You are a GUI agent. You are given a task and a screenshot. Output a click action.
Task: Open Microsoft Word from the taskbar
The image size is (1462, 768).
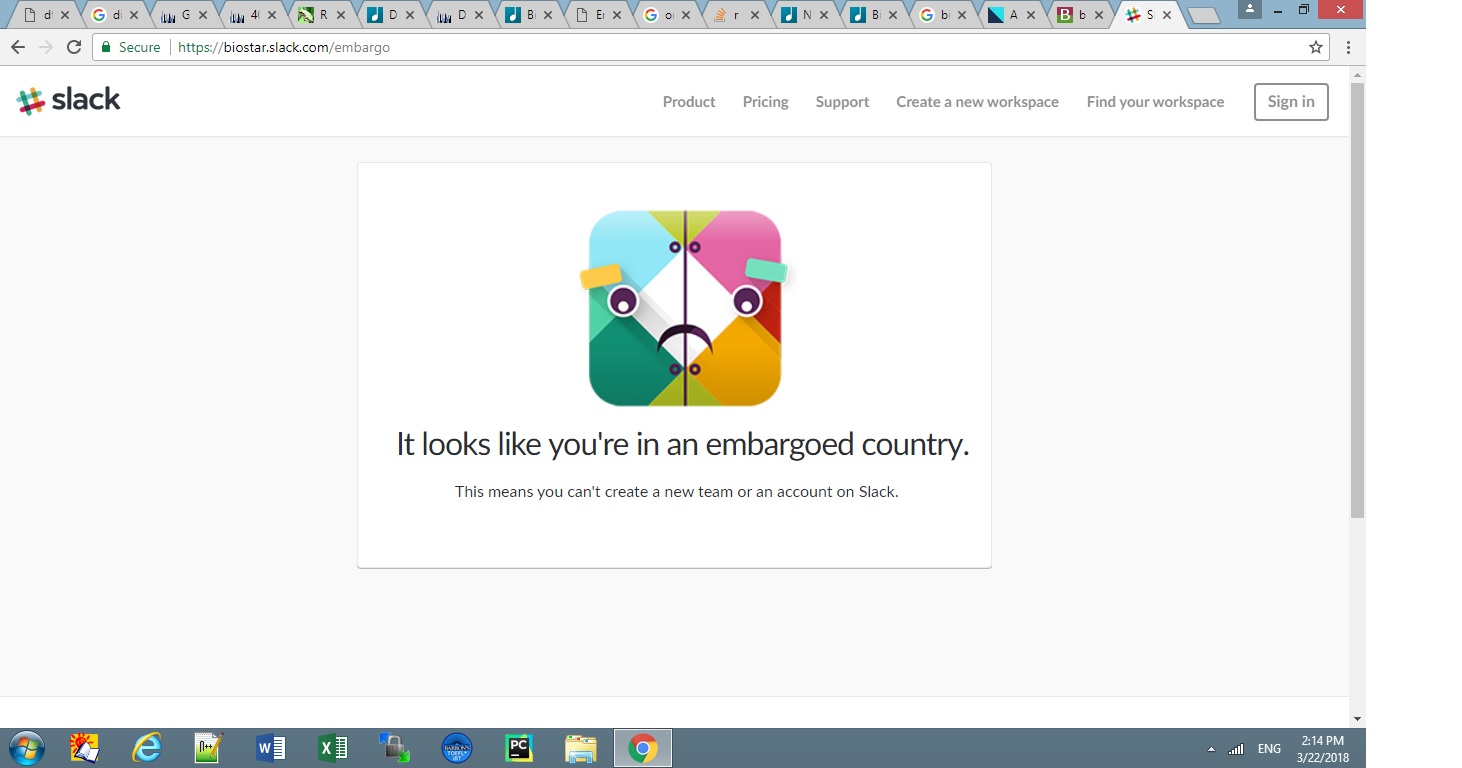(270, 748)
